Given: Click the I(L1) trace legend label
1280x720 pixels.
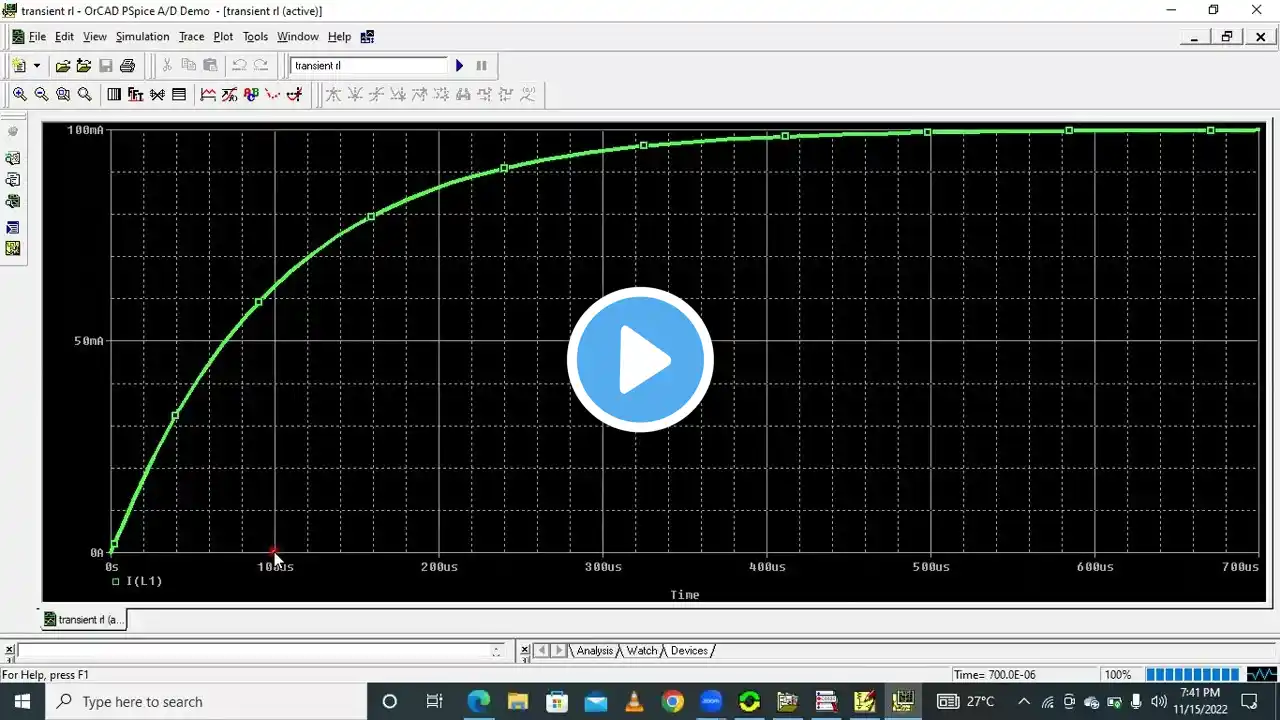Looking at the screenshot, I should (144, 581).
